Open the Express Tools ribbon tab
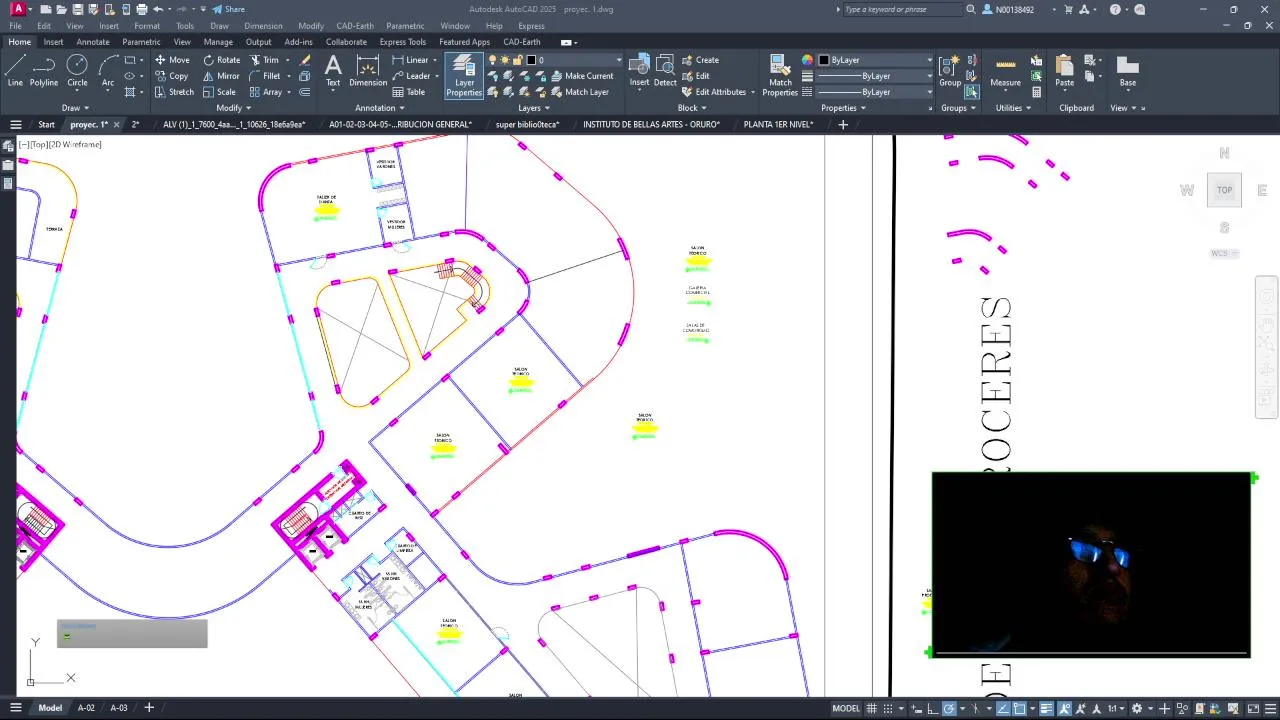Image resolution: width=1280 pixels, height=720 pixels. click(402, 42)
